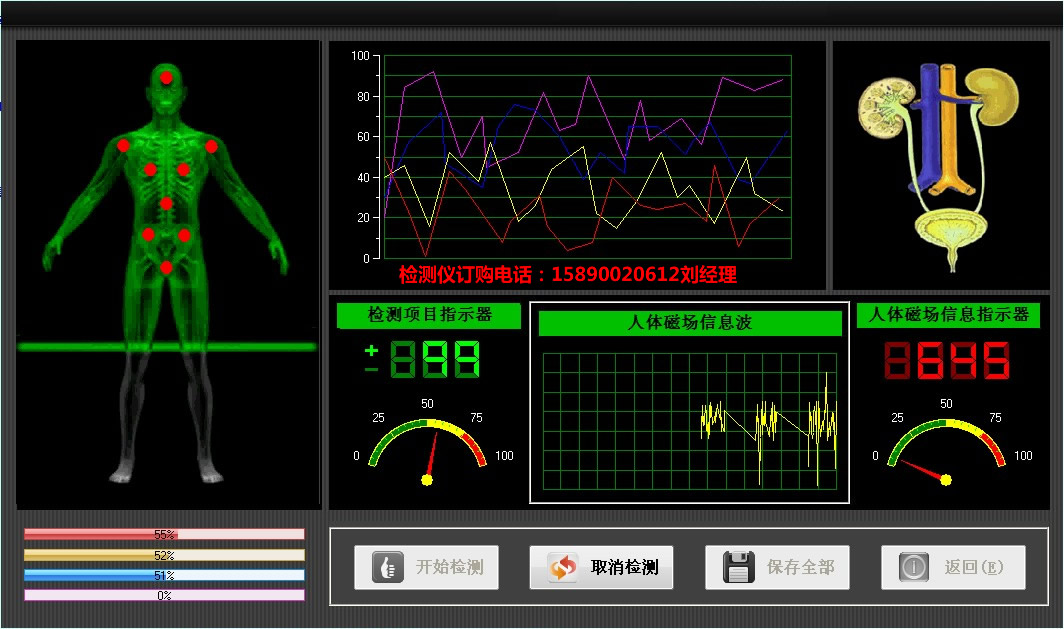Click the red dot on the right shoulder
The image size is (1064, 629).
tap(211, 145)
